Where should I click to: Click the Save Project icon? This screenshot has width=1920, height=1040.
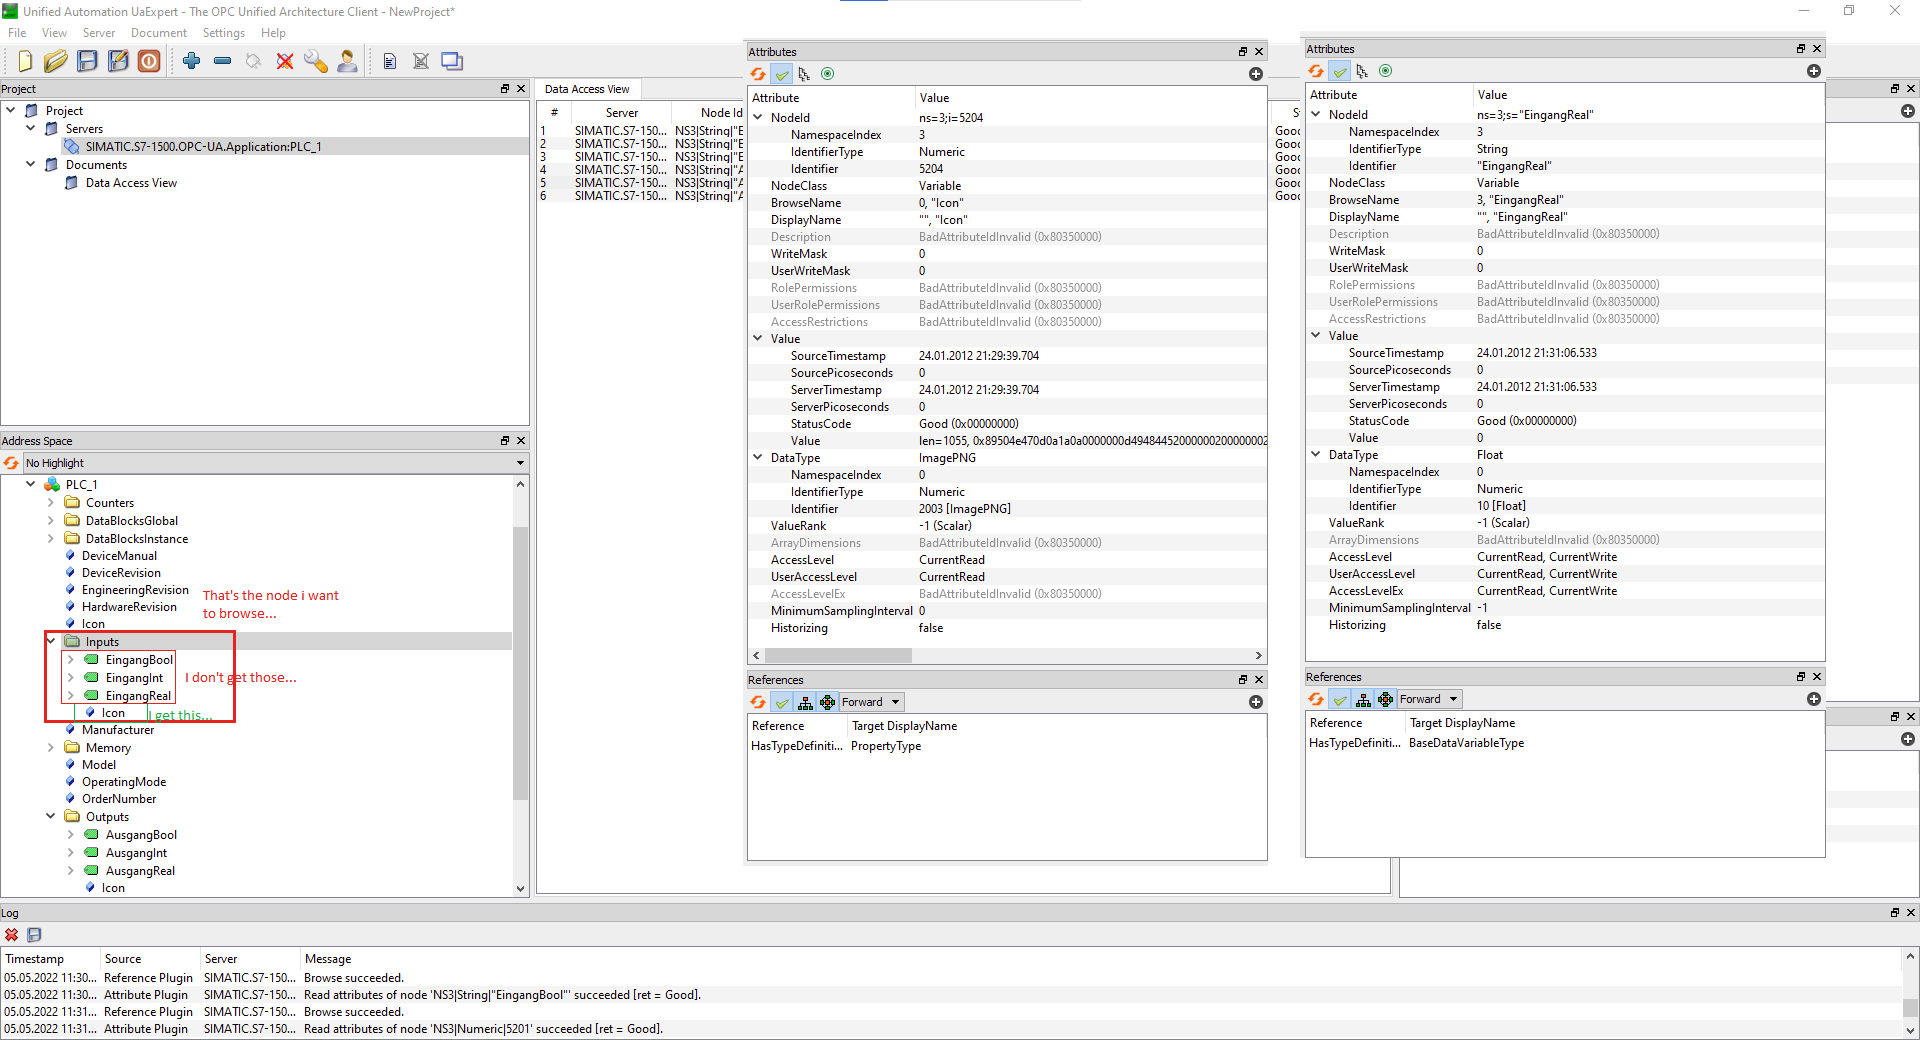click(x=87, y=61)
